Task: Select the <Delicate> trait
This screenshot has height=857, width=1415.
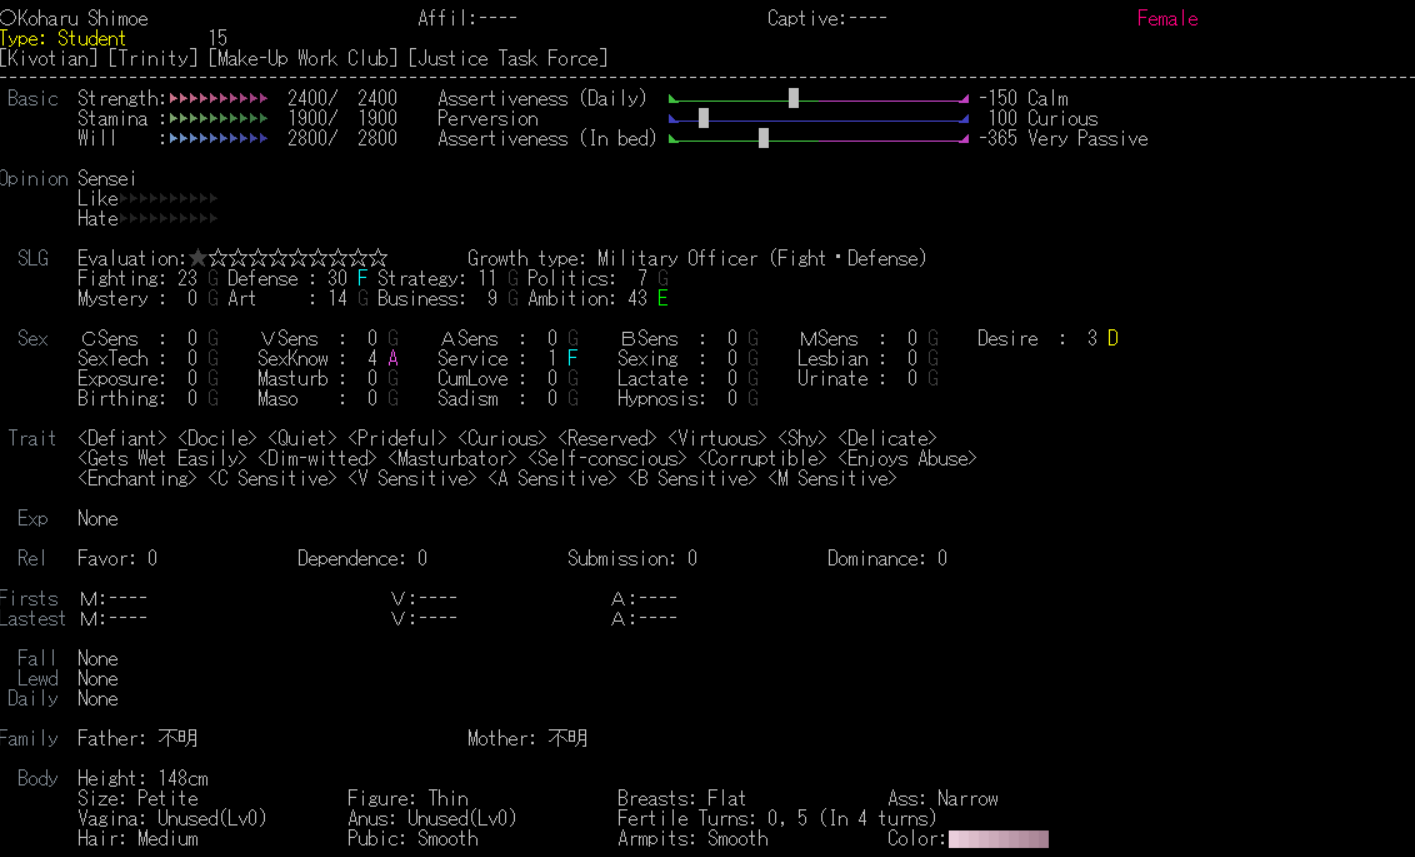Action: click(887, 439)
